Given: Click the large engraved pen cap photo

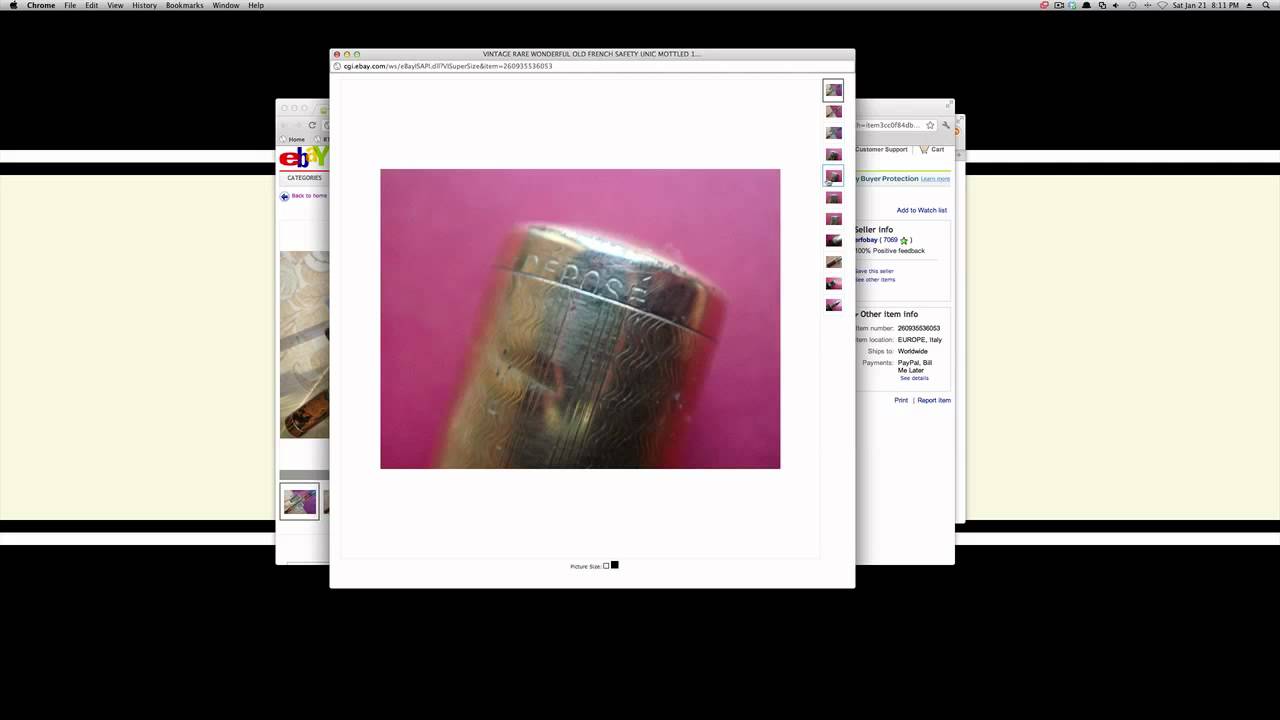Looking at the screenshot, I should tap(580, 318).
